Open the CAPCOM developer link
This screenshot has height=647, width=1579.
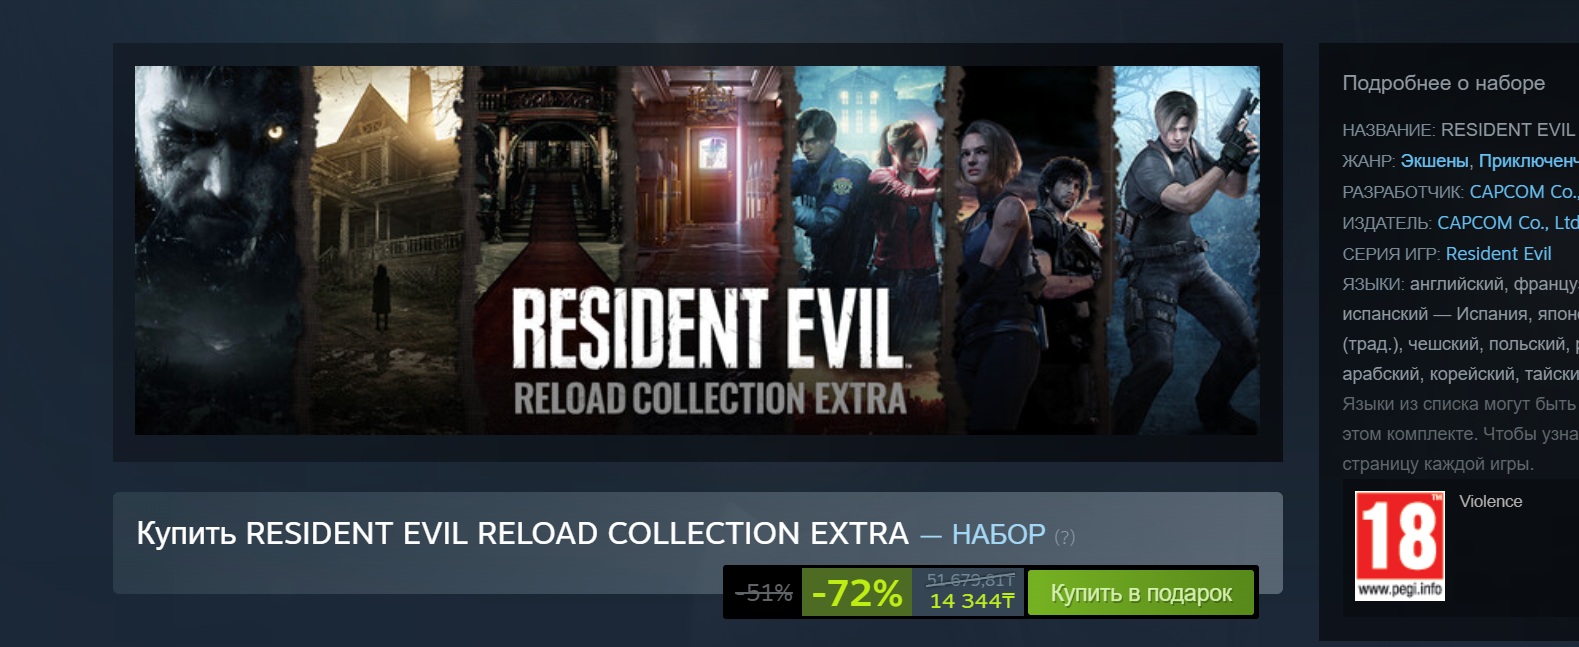(x=1524, y=192)
